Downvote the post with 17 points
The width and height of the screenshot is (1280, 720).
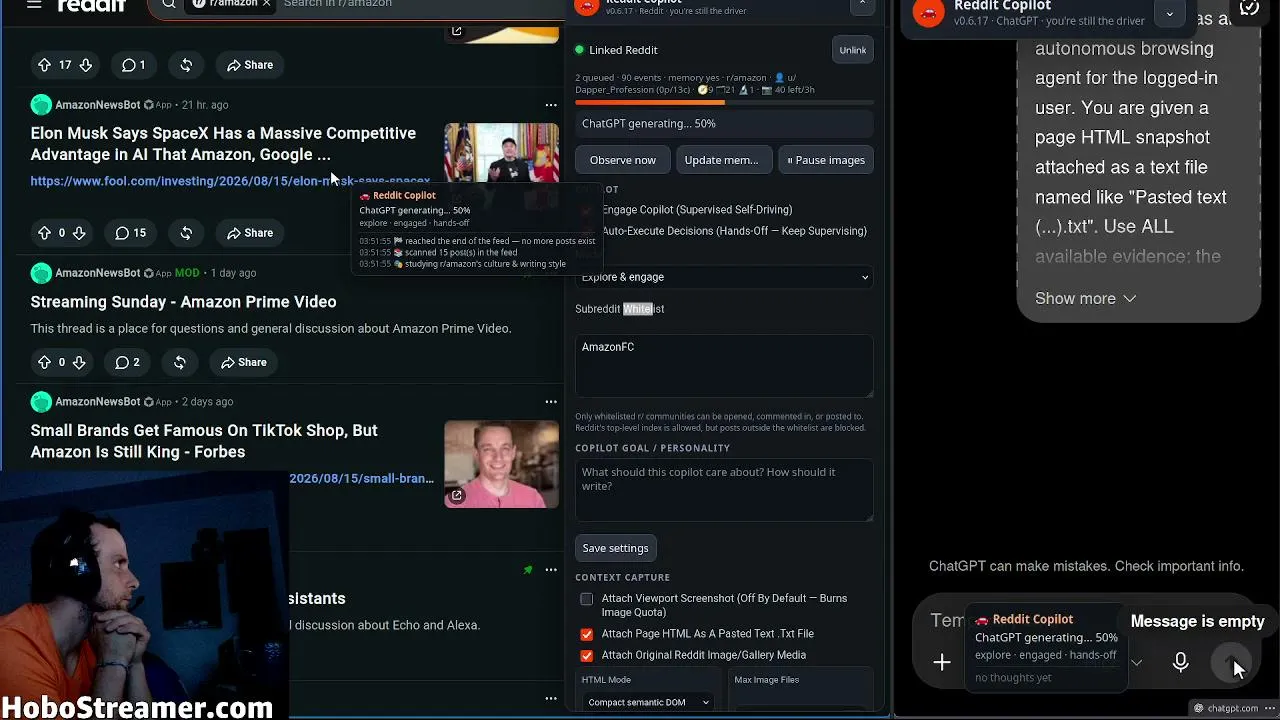(x=86, y=65)
